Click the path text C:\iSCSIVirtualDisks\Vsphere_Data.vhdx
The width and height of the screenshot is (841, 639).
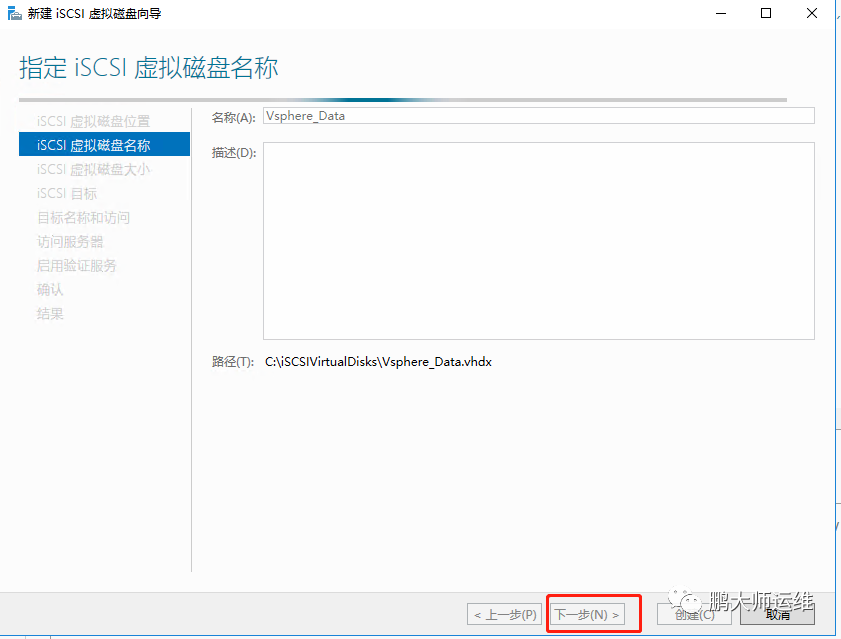(378, 362)
